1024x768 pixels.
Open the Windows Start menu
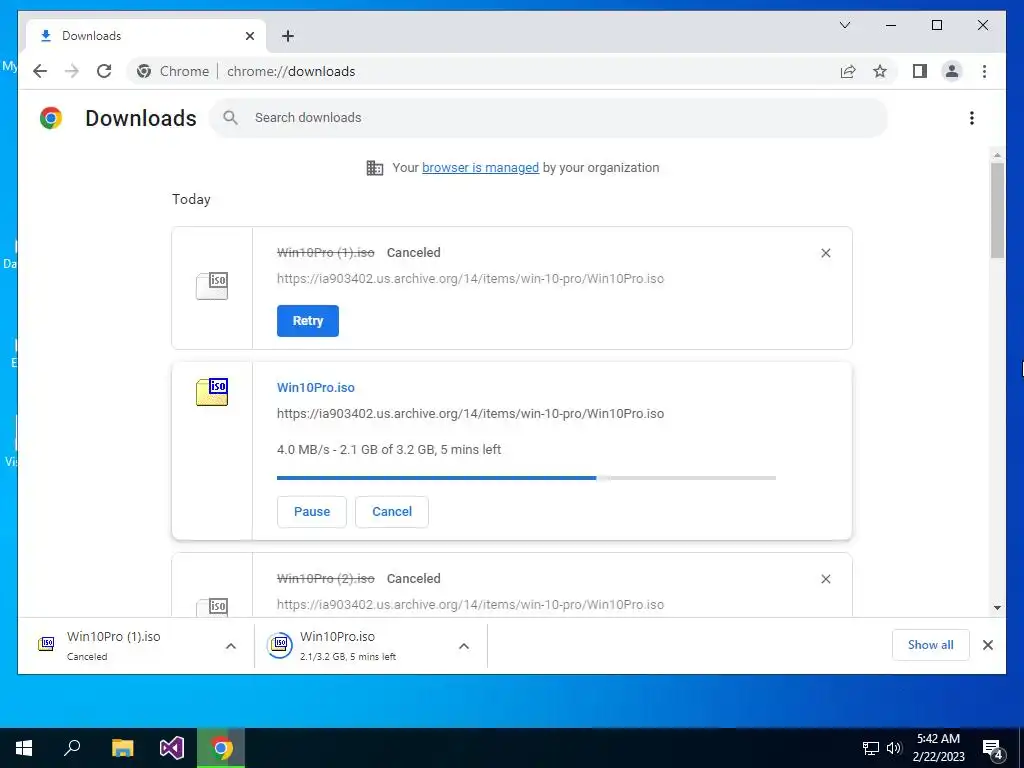click(24, 748)
